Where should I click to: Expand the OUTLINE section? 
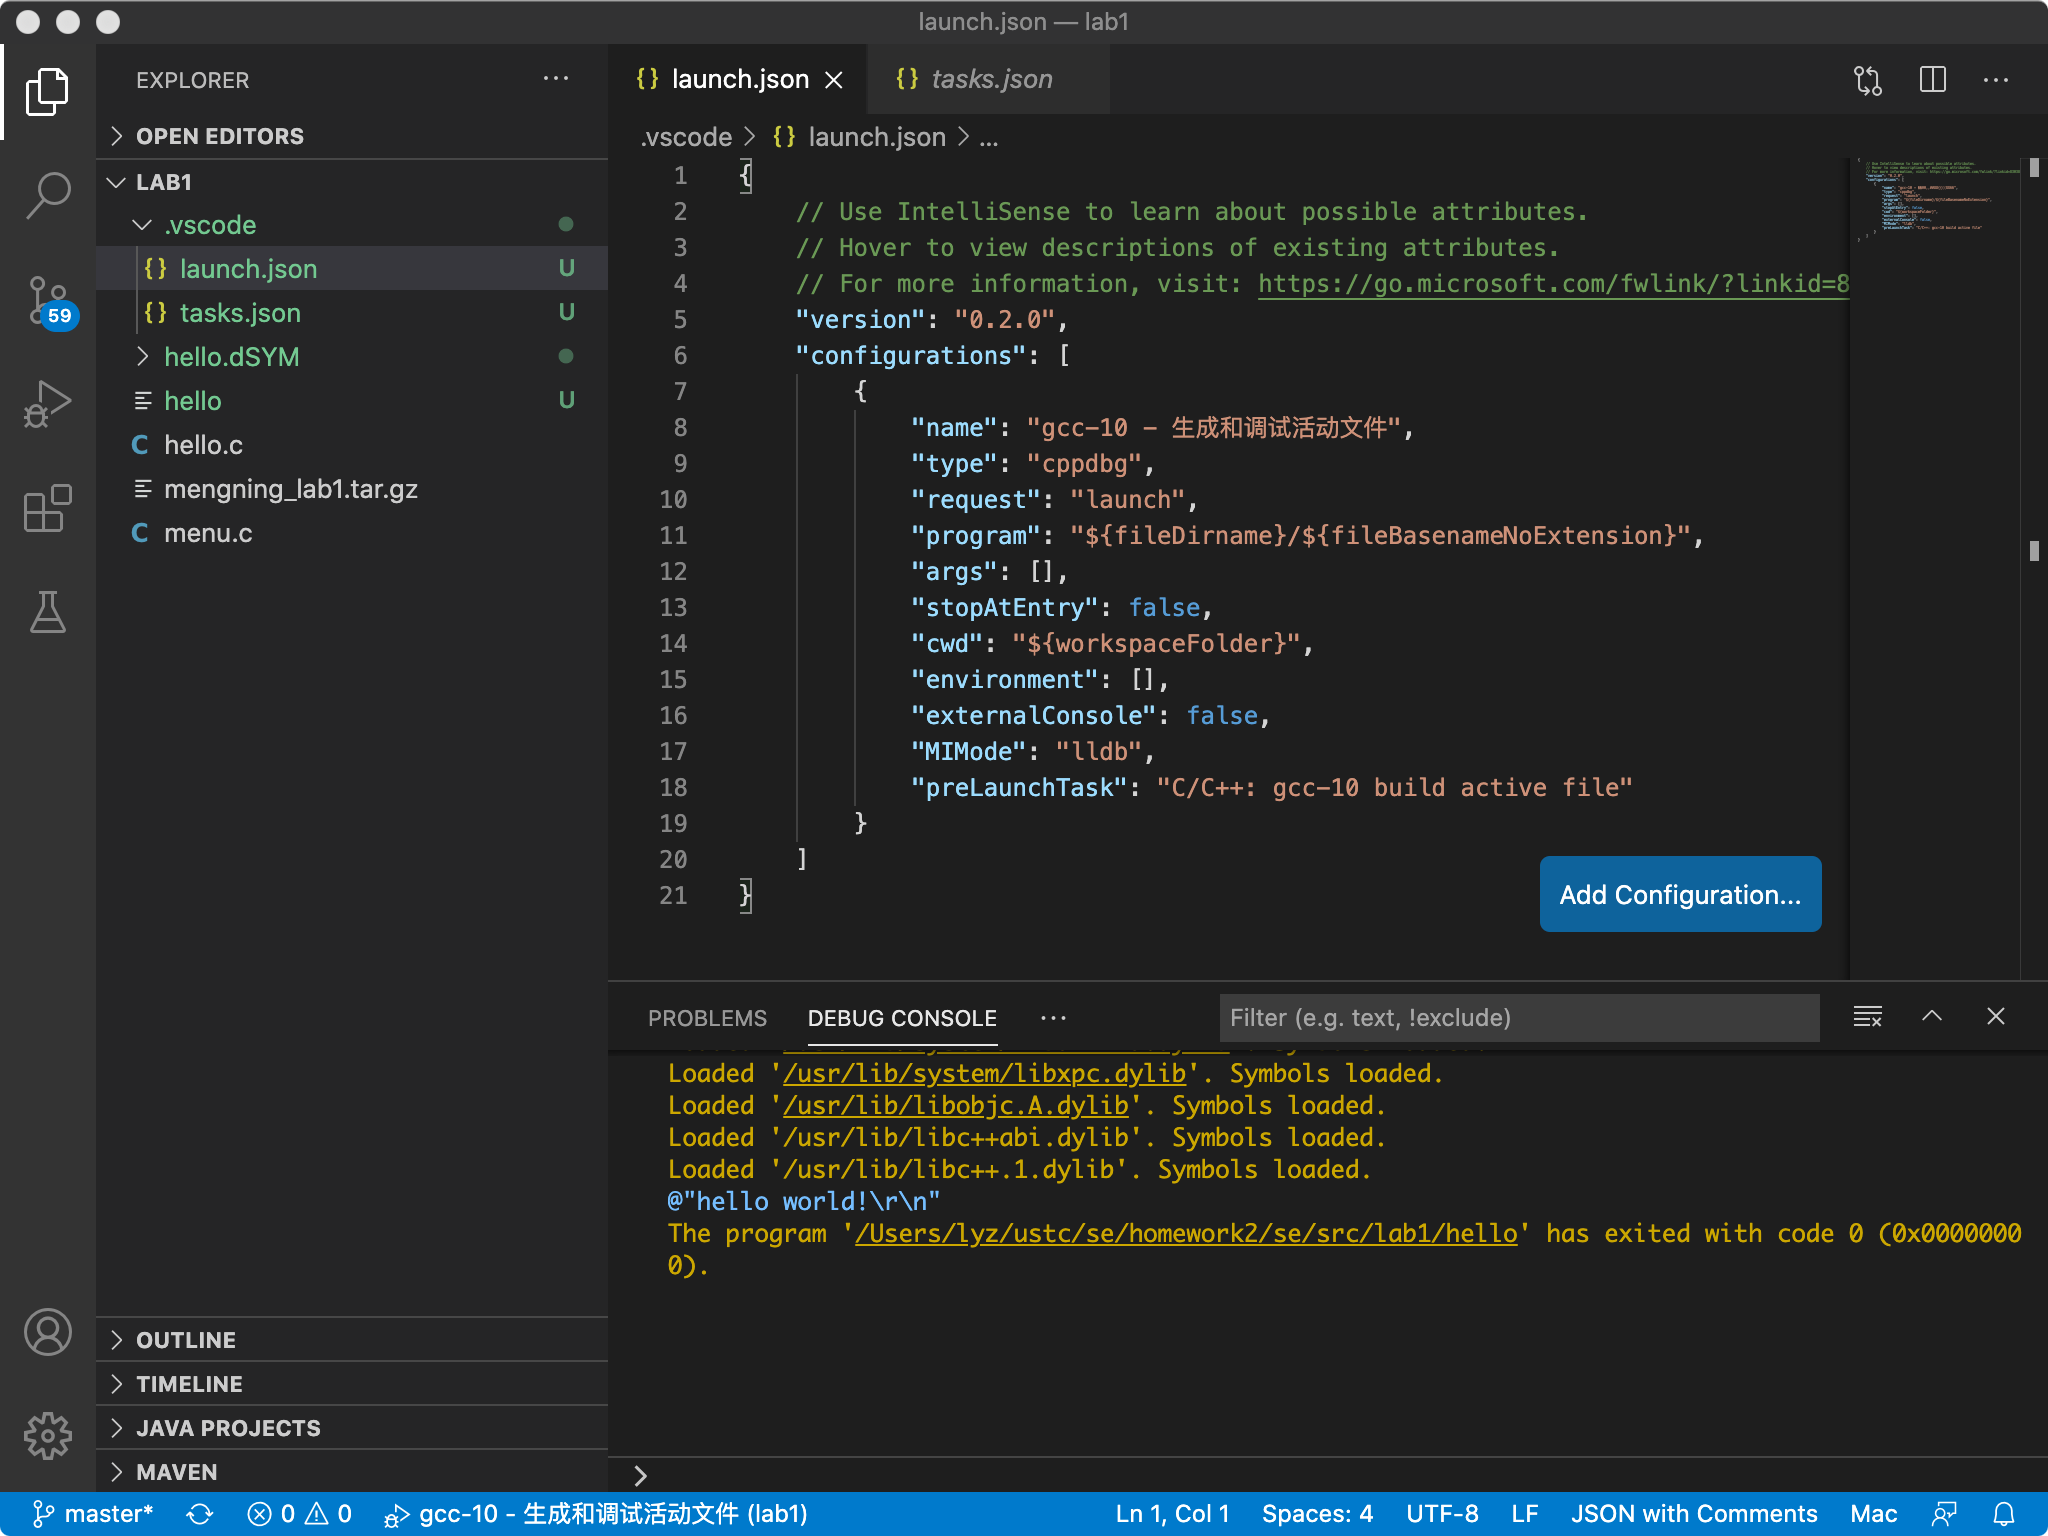[x=186, y=1340]
